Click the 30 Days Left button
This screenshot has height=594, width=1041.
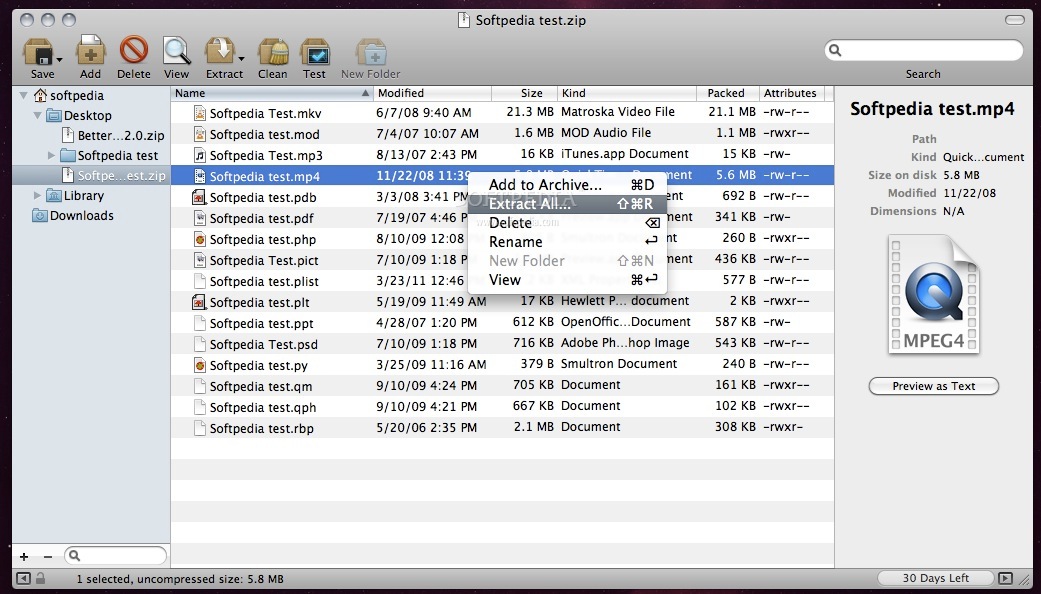pos(934,577)
